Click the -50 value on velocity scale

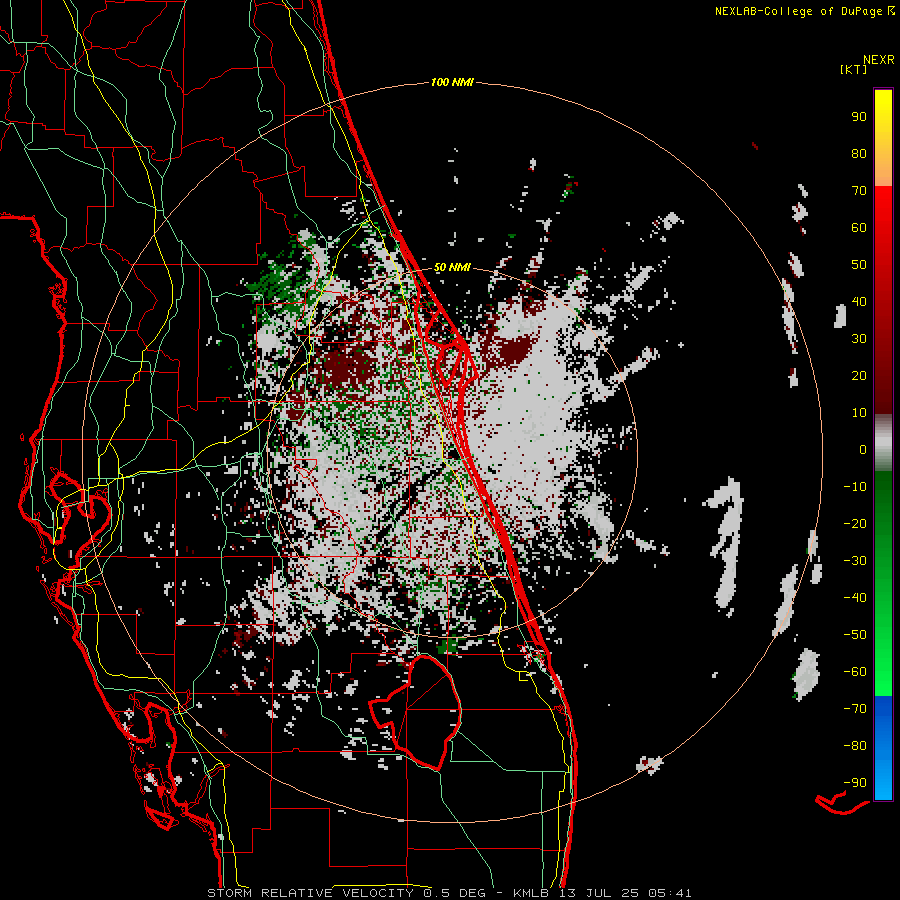coord(855,635)
